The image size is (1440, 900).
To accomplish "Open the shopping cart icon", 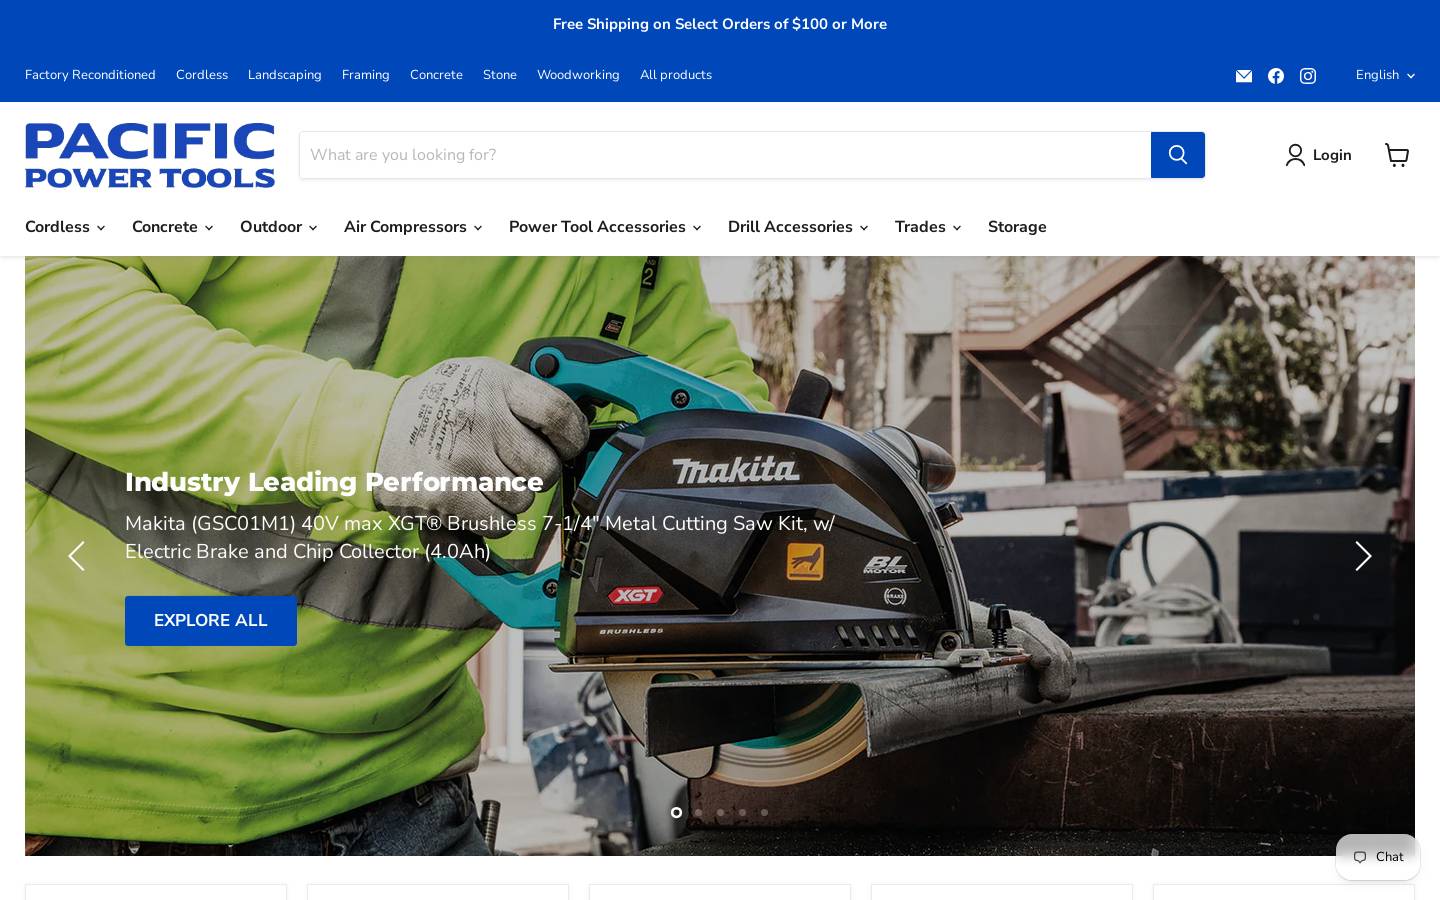I will (x=1397, y=155).
